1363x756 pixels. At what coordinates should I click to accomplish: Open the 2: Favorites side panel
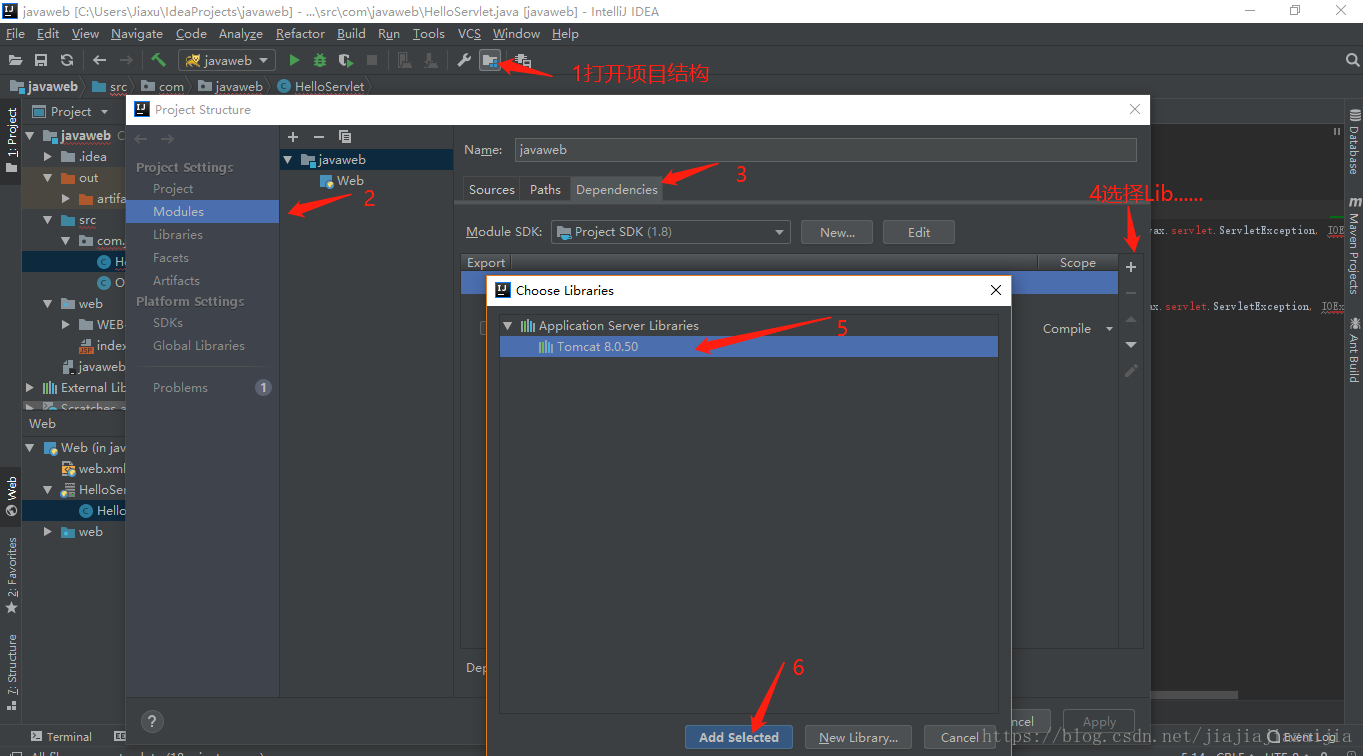click(x=12, y=574)
